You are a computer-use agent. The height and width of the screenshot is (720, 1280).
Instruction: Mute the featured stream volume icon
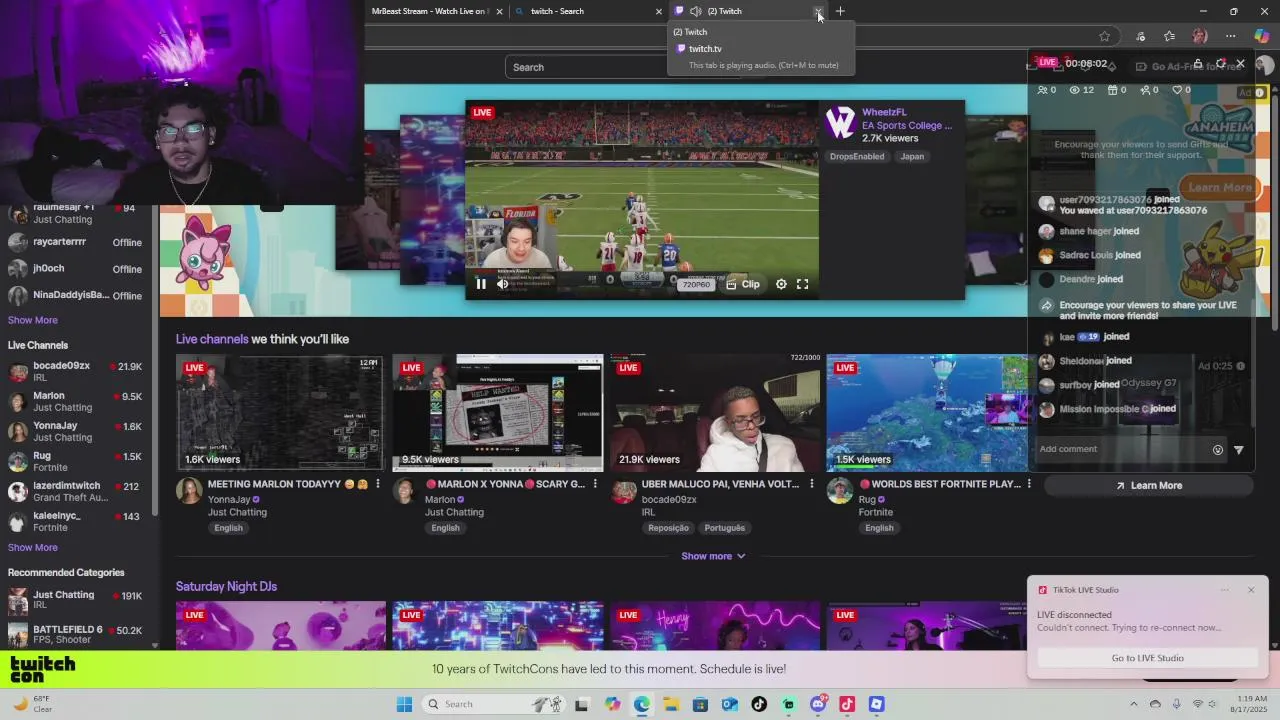[x=503, y=284]
